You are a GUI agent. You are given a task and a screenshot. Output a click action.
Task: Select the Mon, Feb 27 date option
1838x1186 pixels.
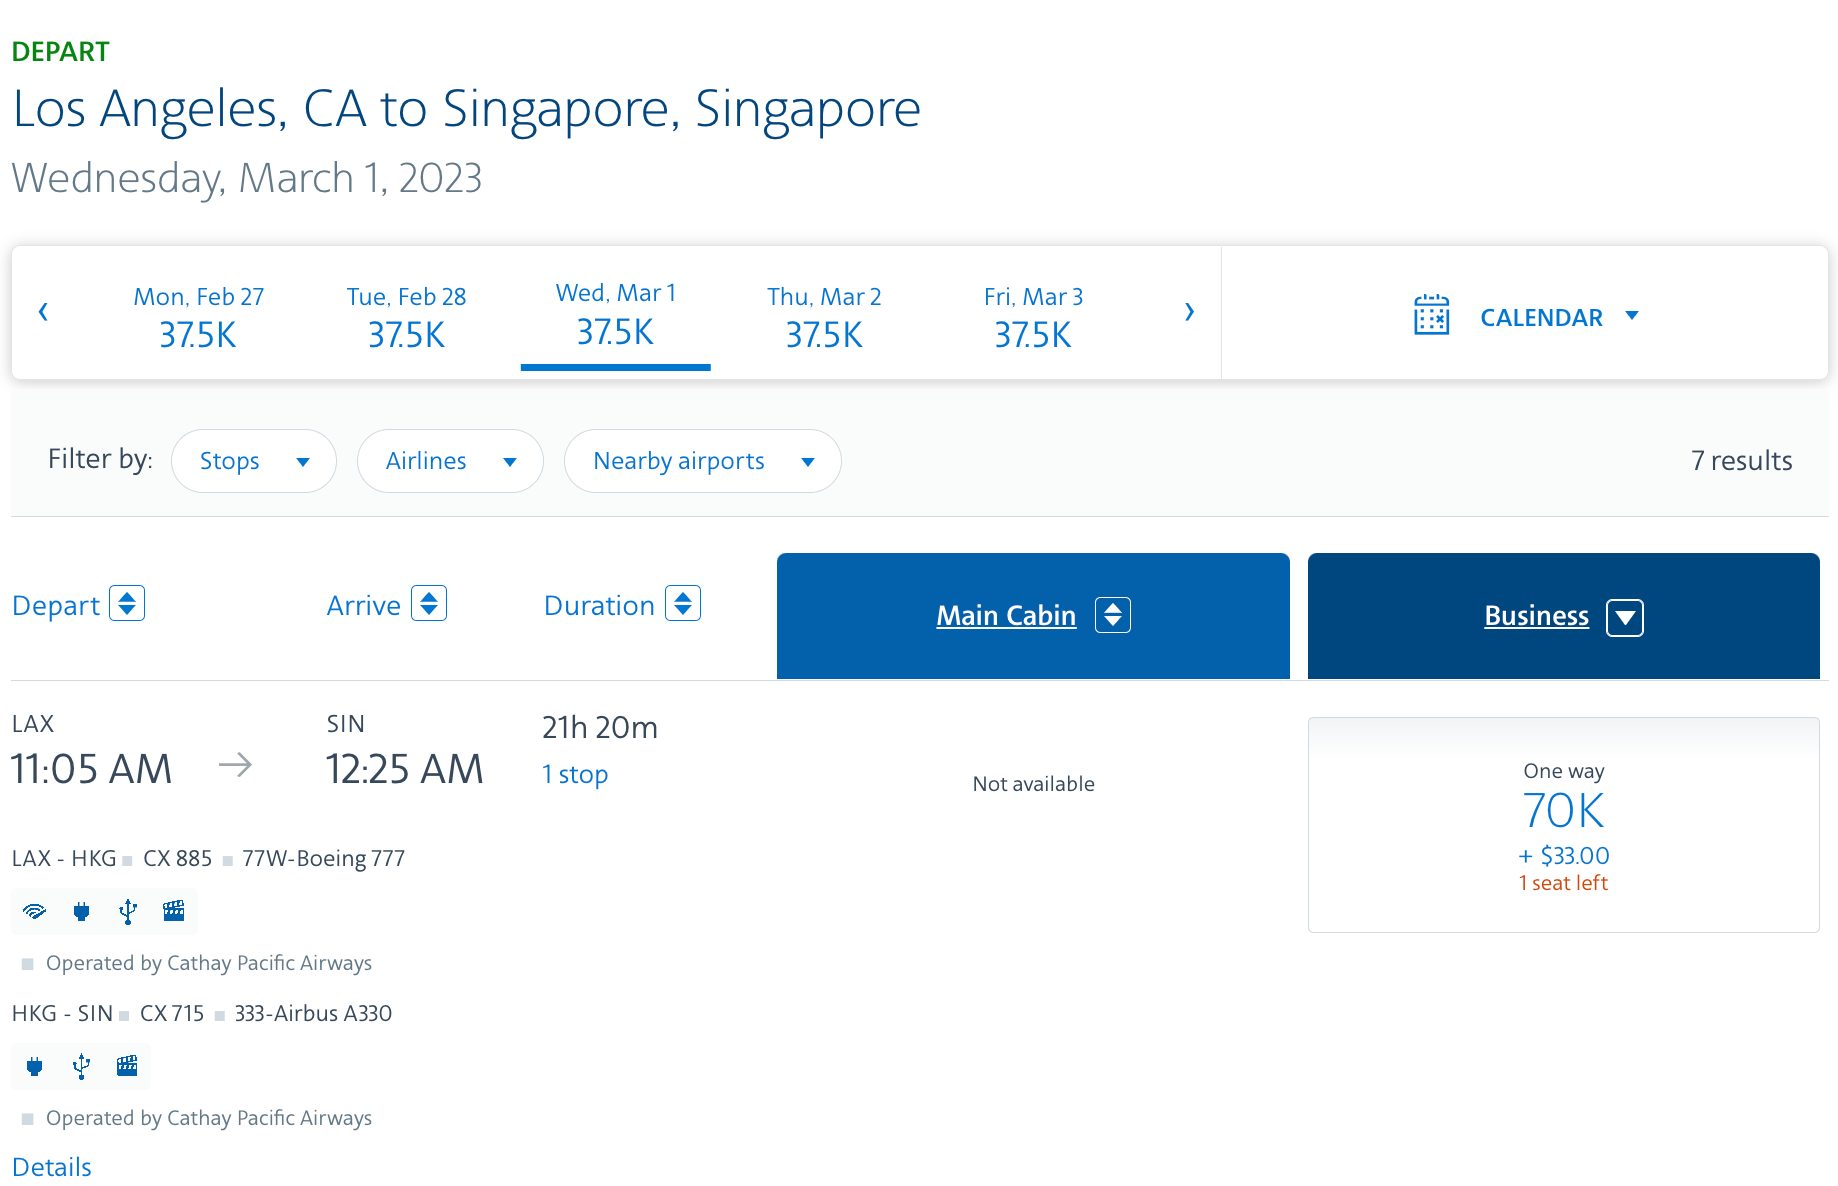pyautogui.click(x=197, y=315)
